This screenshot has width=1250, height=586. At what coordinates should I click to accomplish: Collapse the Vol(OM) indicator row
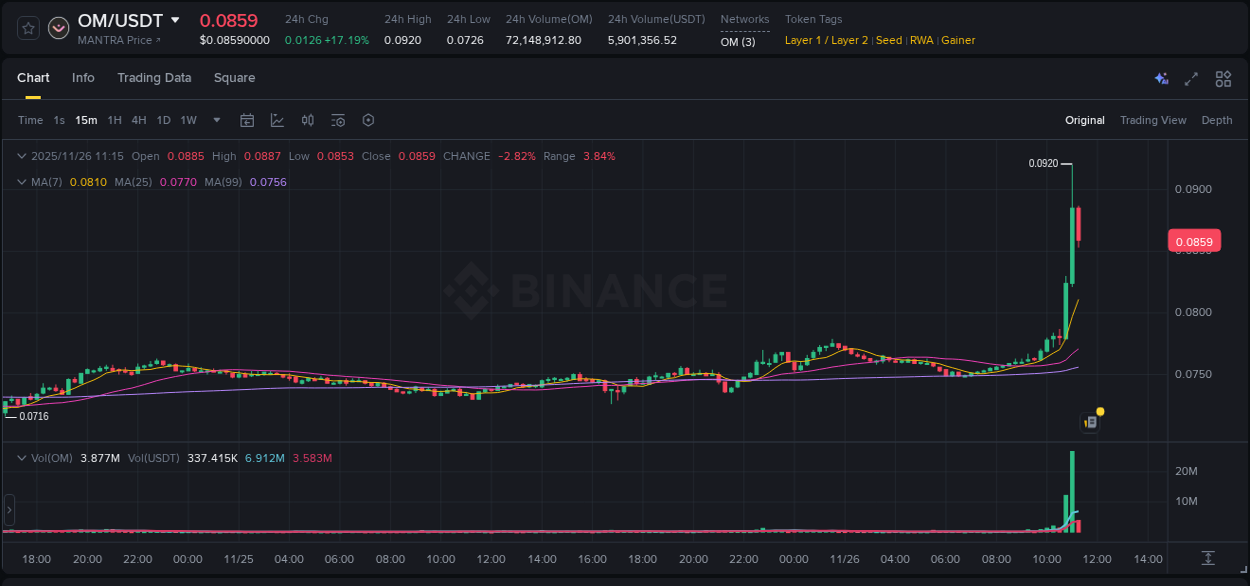(x=22, y=457)
